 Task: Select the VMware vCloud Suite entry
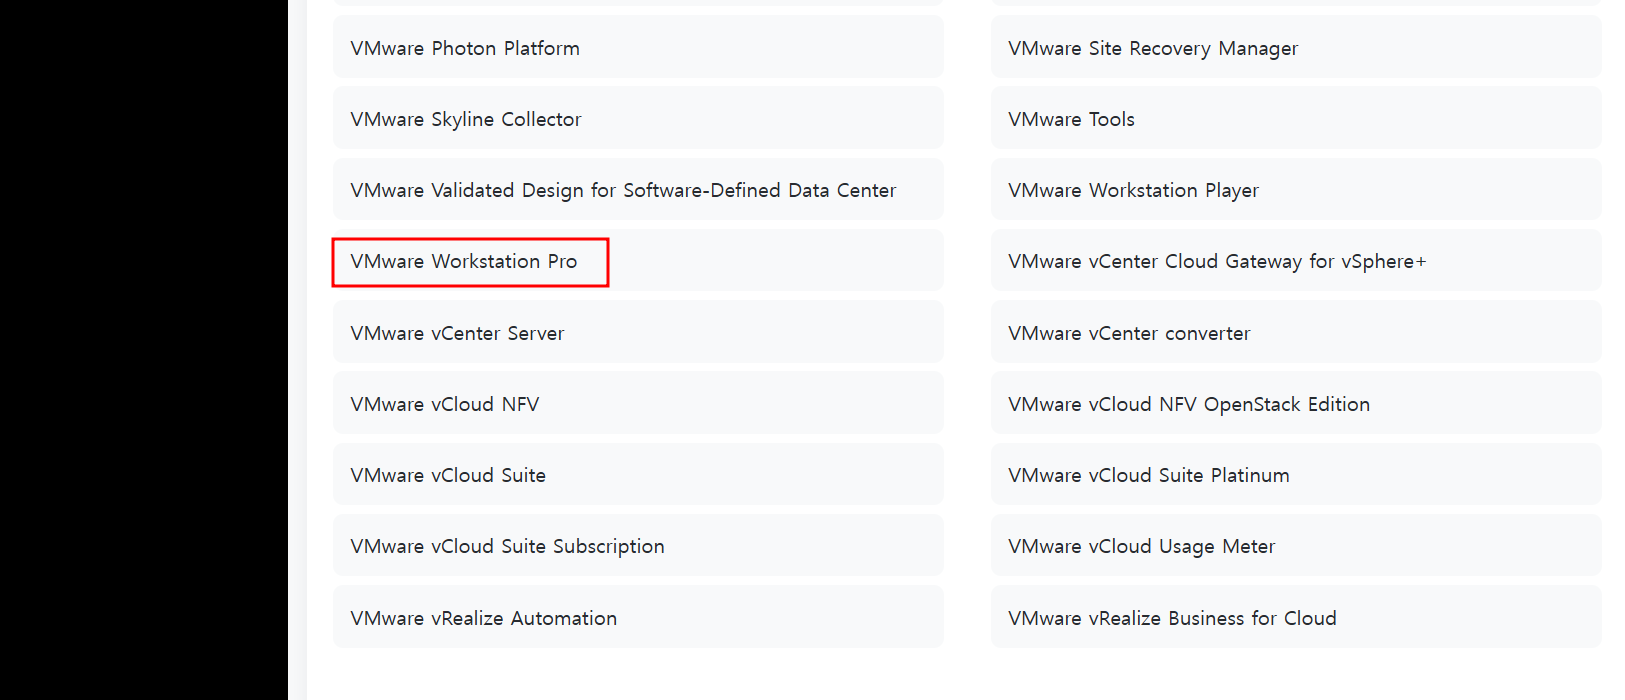coord(638,474)
